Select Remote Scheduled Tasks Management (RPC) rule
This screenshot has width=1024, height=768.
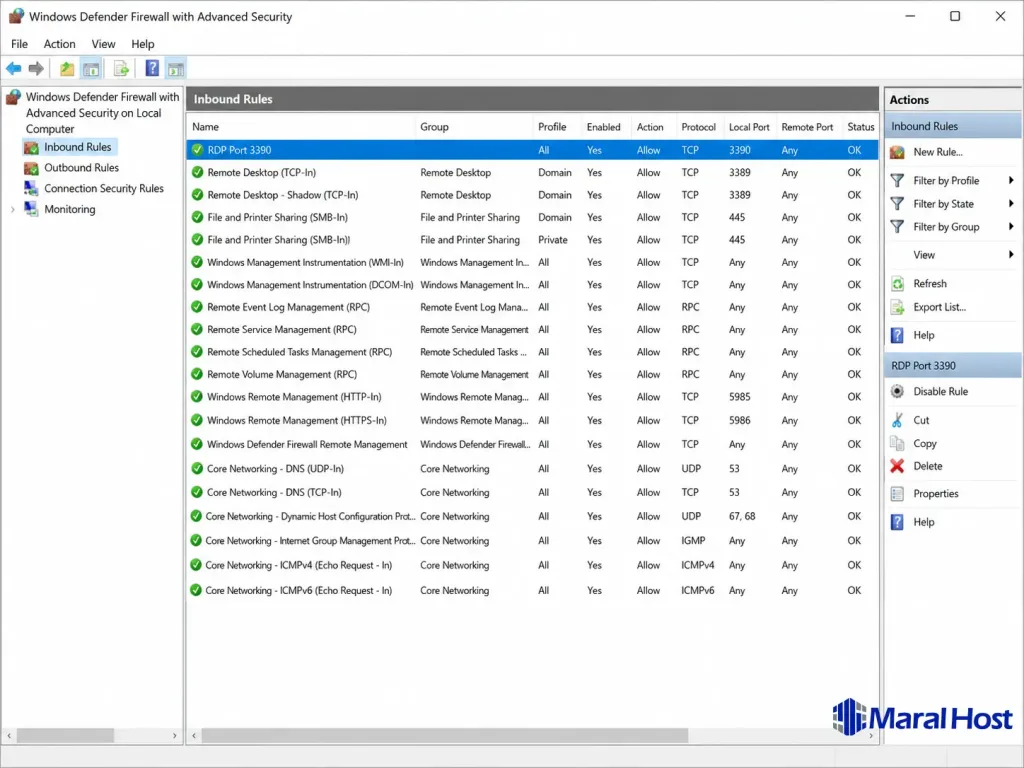point(532,352)
